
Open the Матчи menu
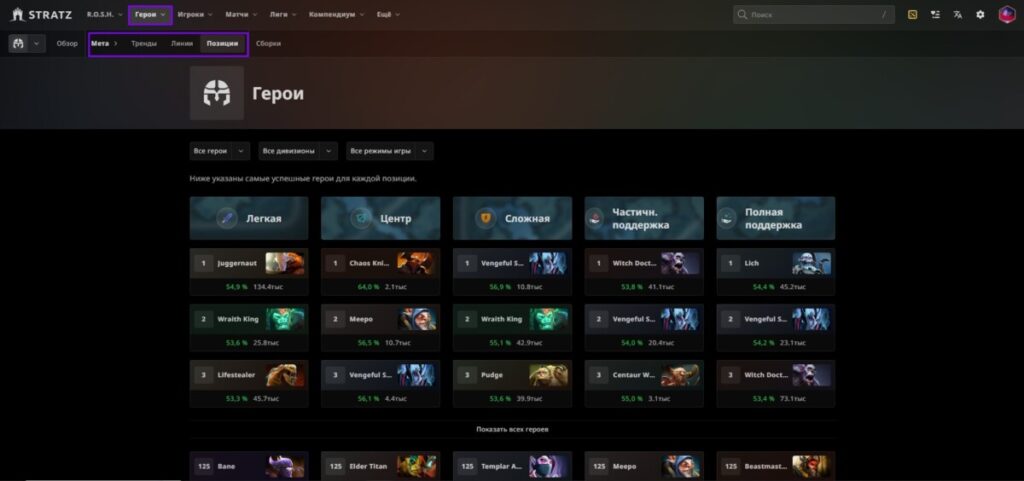tap(240, 15)
